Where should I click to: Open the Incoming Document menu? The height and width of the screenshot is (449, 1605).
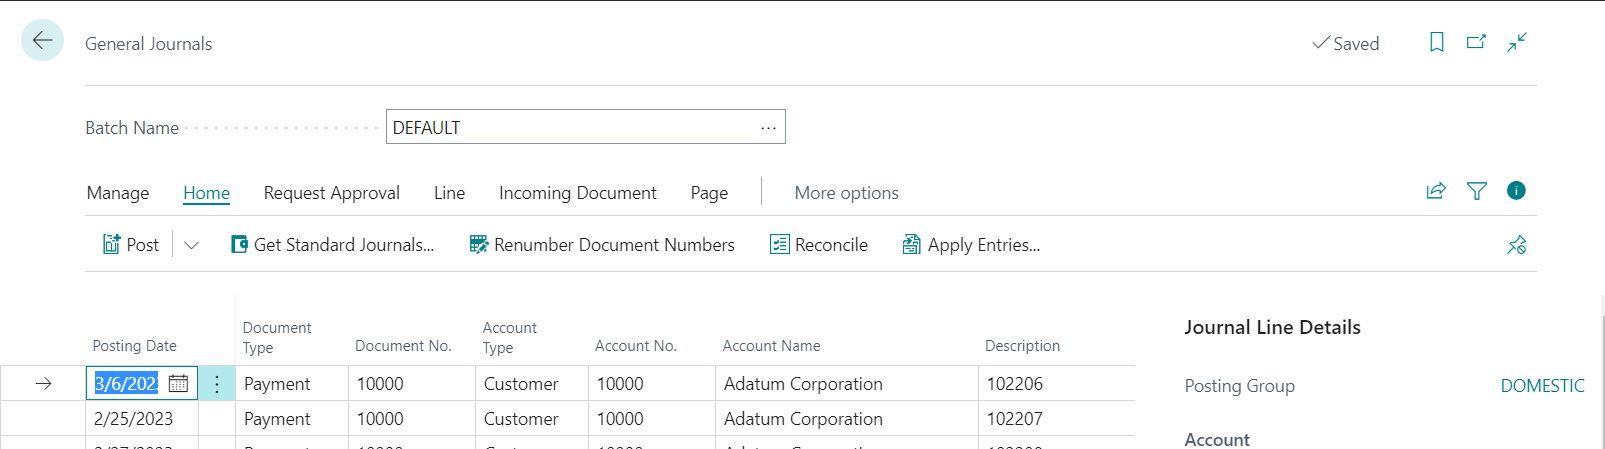click(578, 193)
